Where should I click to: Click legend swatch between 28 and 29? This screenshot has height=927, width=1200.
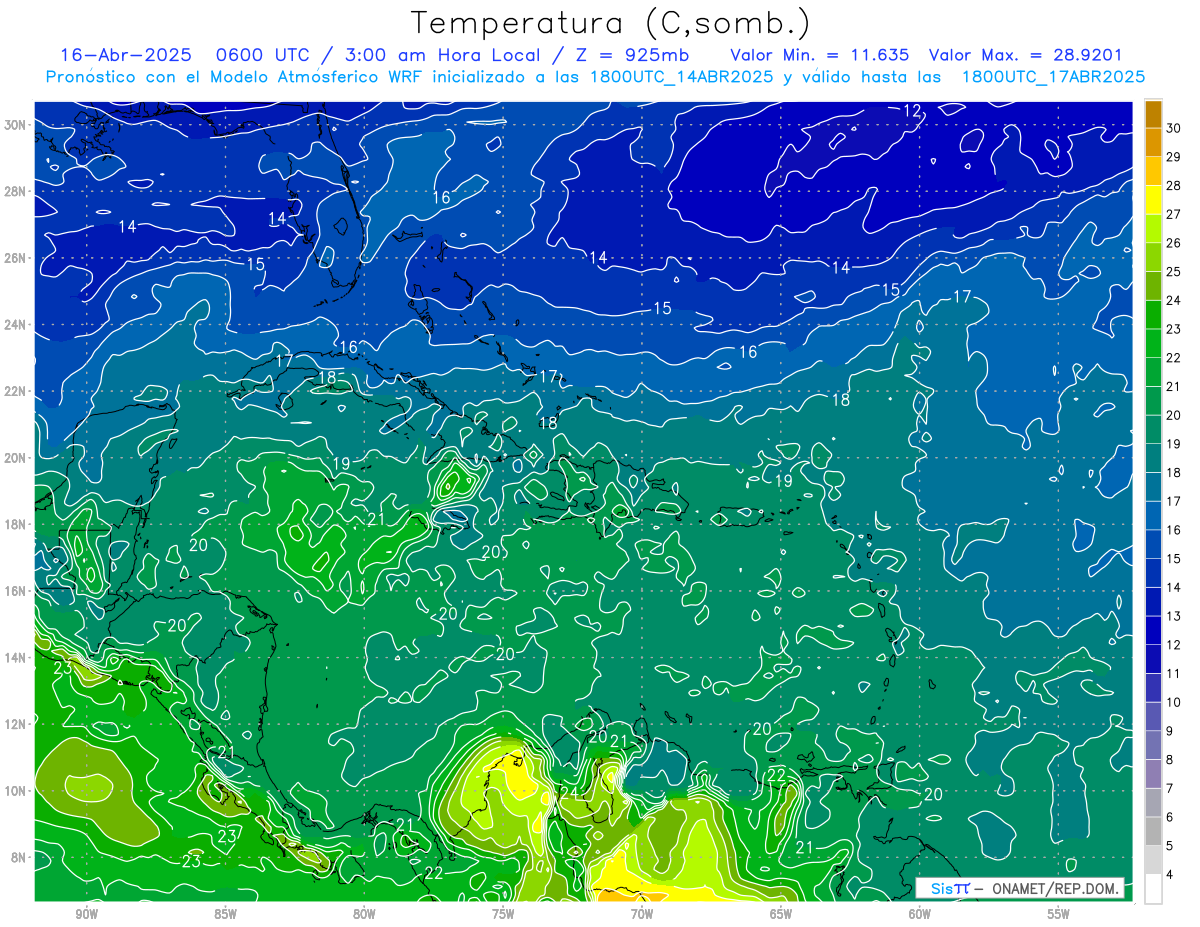[1153, 172]
